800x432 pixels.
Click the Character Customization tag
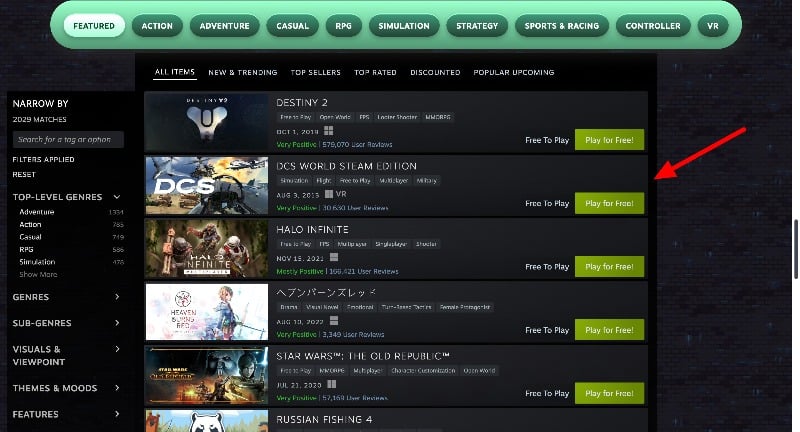coord(423,371)
